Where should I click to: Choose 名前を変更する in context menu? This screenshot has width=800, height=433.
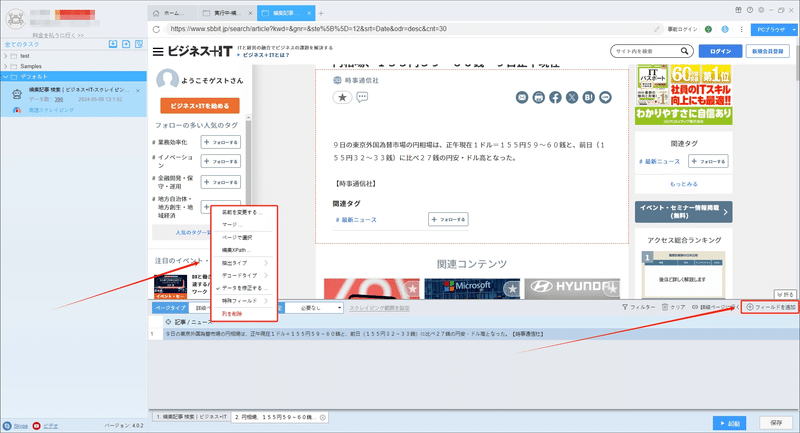click(244, 212)
